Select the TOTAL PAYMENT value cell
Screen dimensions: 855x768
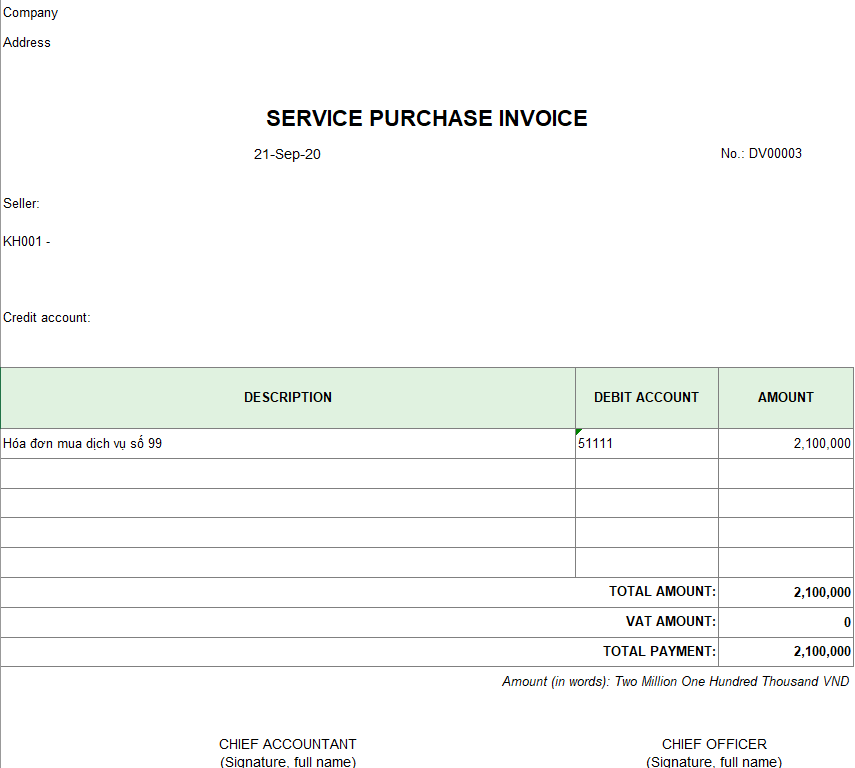(x=786, y=652)
